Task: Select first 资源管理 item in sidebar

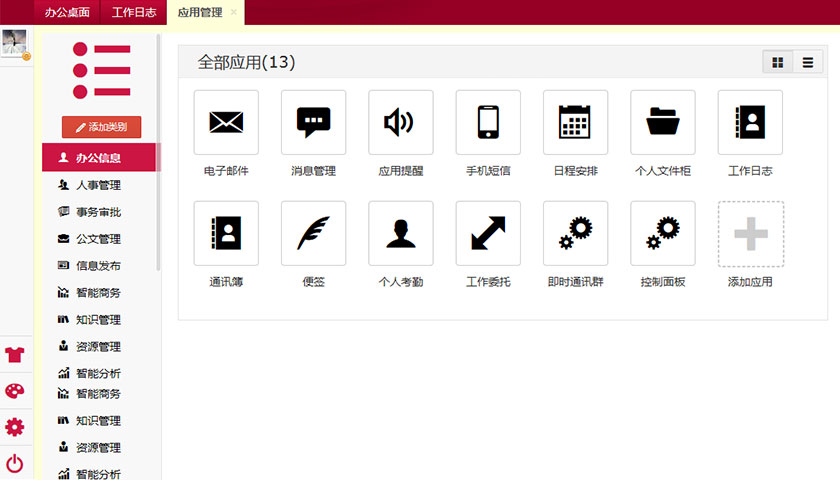Action: click(99, 346)
